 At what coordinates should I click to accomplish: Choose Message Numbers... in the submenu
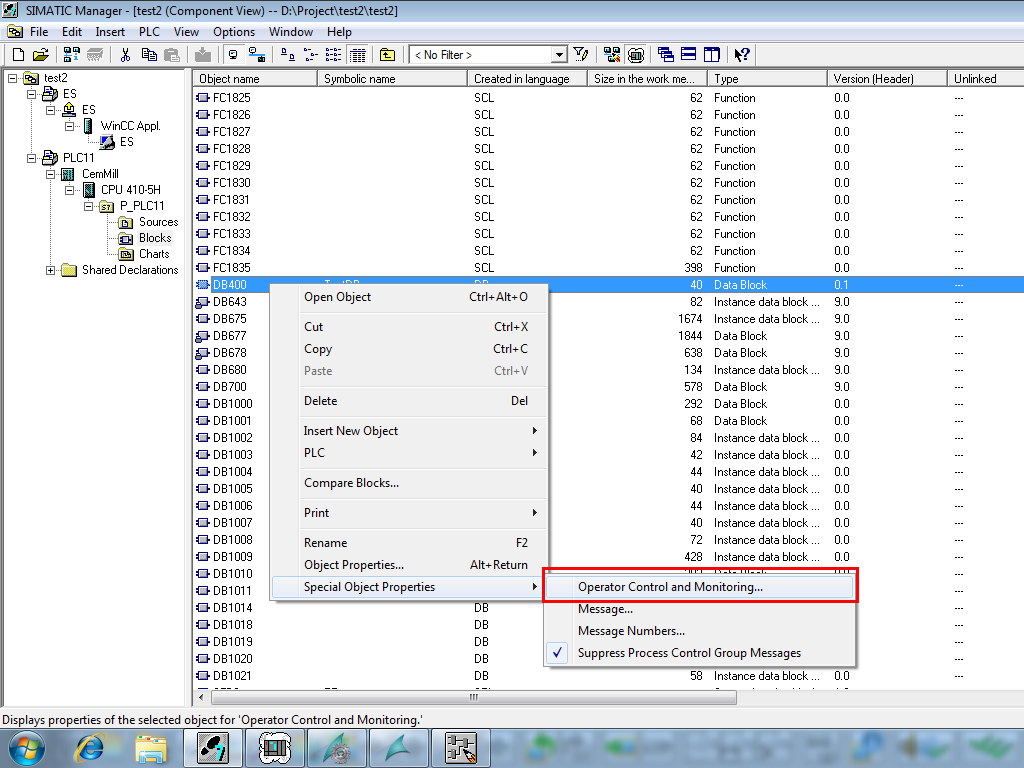699,631
